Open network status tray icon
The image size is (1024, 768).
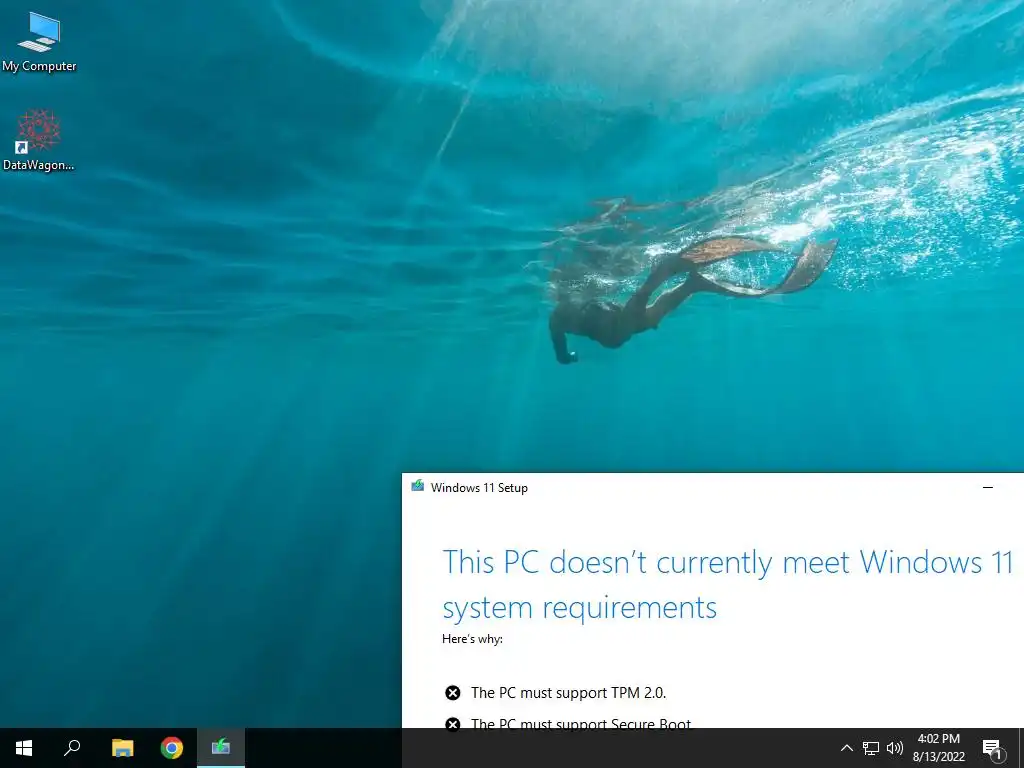pyautogui.click(x=871, y=748)
